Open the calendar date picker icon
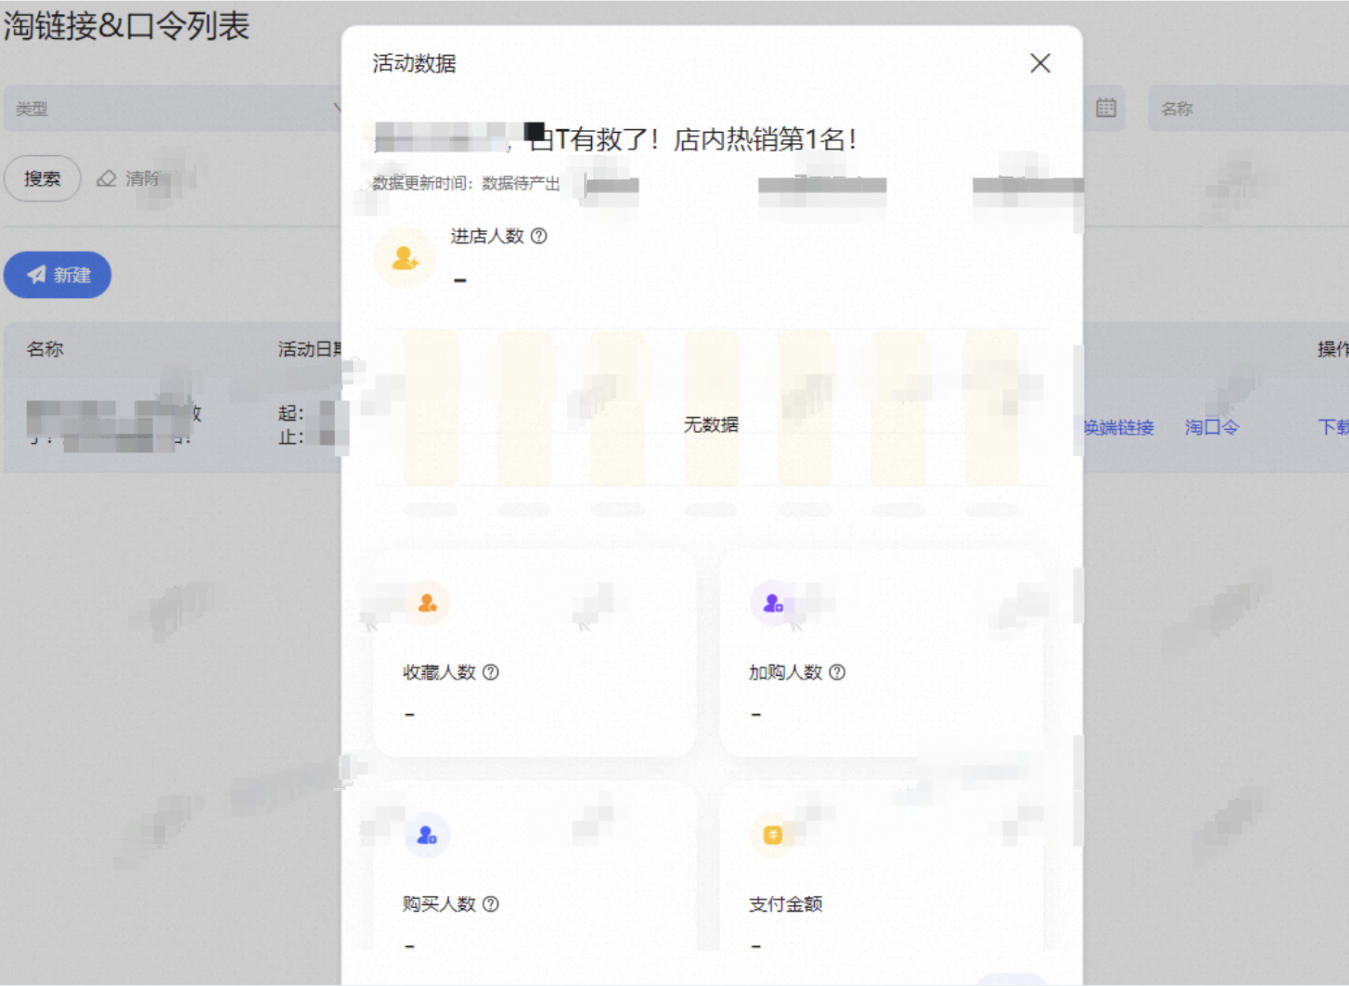Viewport: 1349px width, 986px height. tap(1106, 108)
